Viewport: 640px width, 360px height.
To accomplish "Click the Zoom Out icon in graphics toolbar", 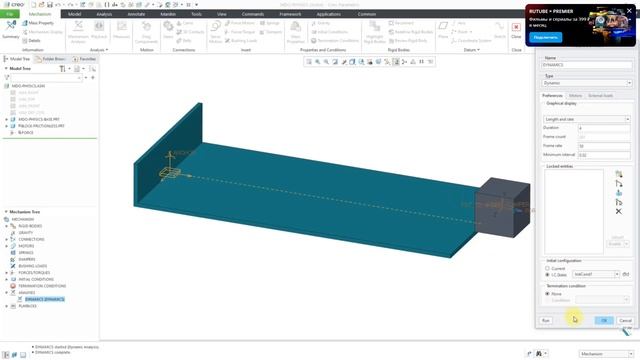I will pyautogui.click(x=326, y=62).
